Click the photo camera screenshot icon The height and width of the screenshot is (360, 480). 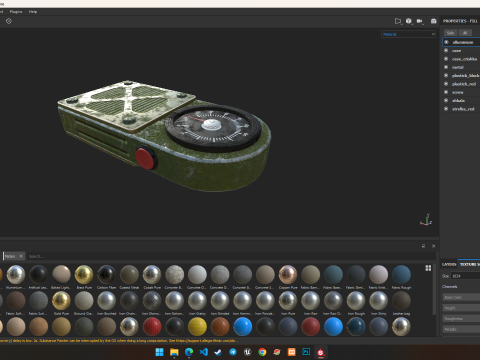tap(433, 21)
